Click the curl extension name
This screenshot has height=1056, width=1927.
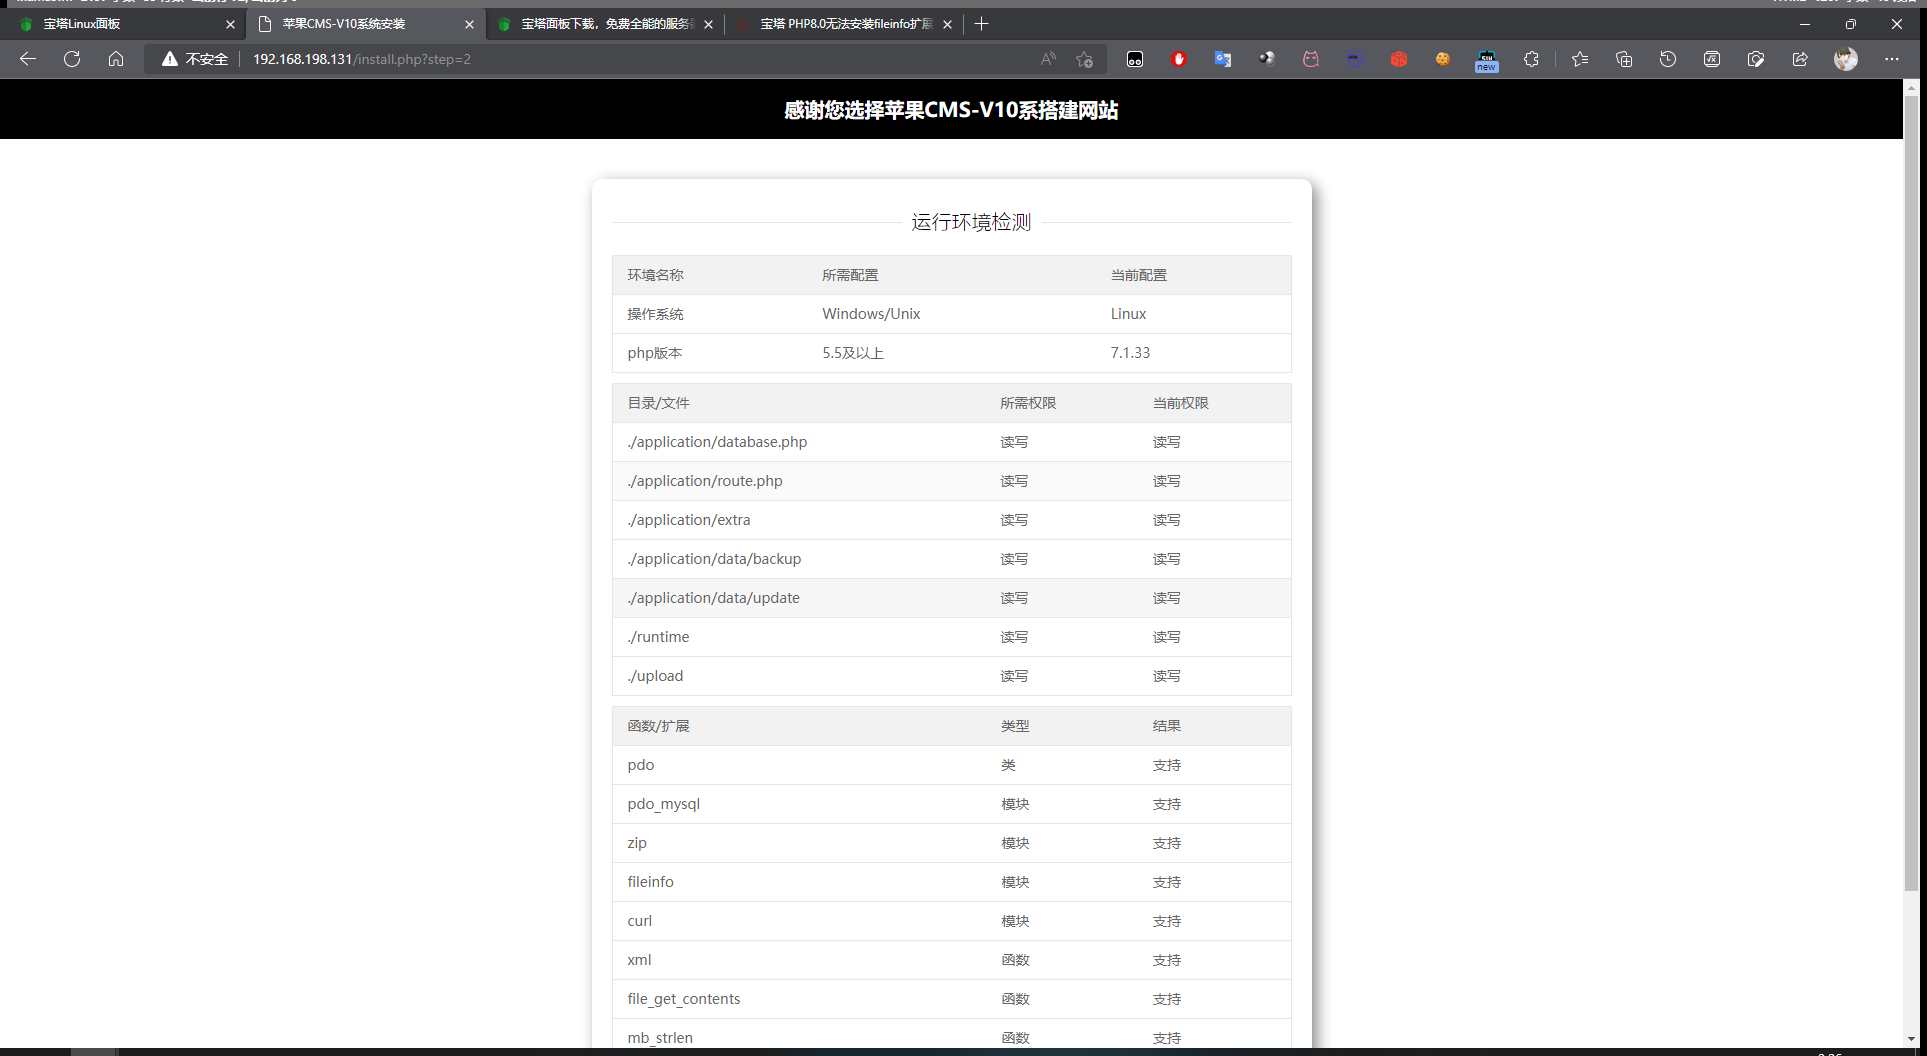coord(639,921)
